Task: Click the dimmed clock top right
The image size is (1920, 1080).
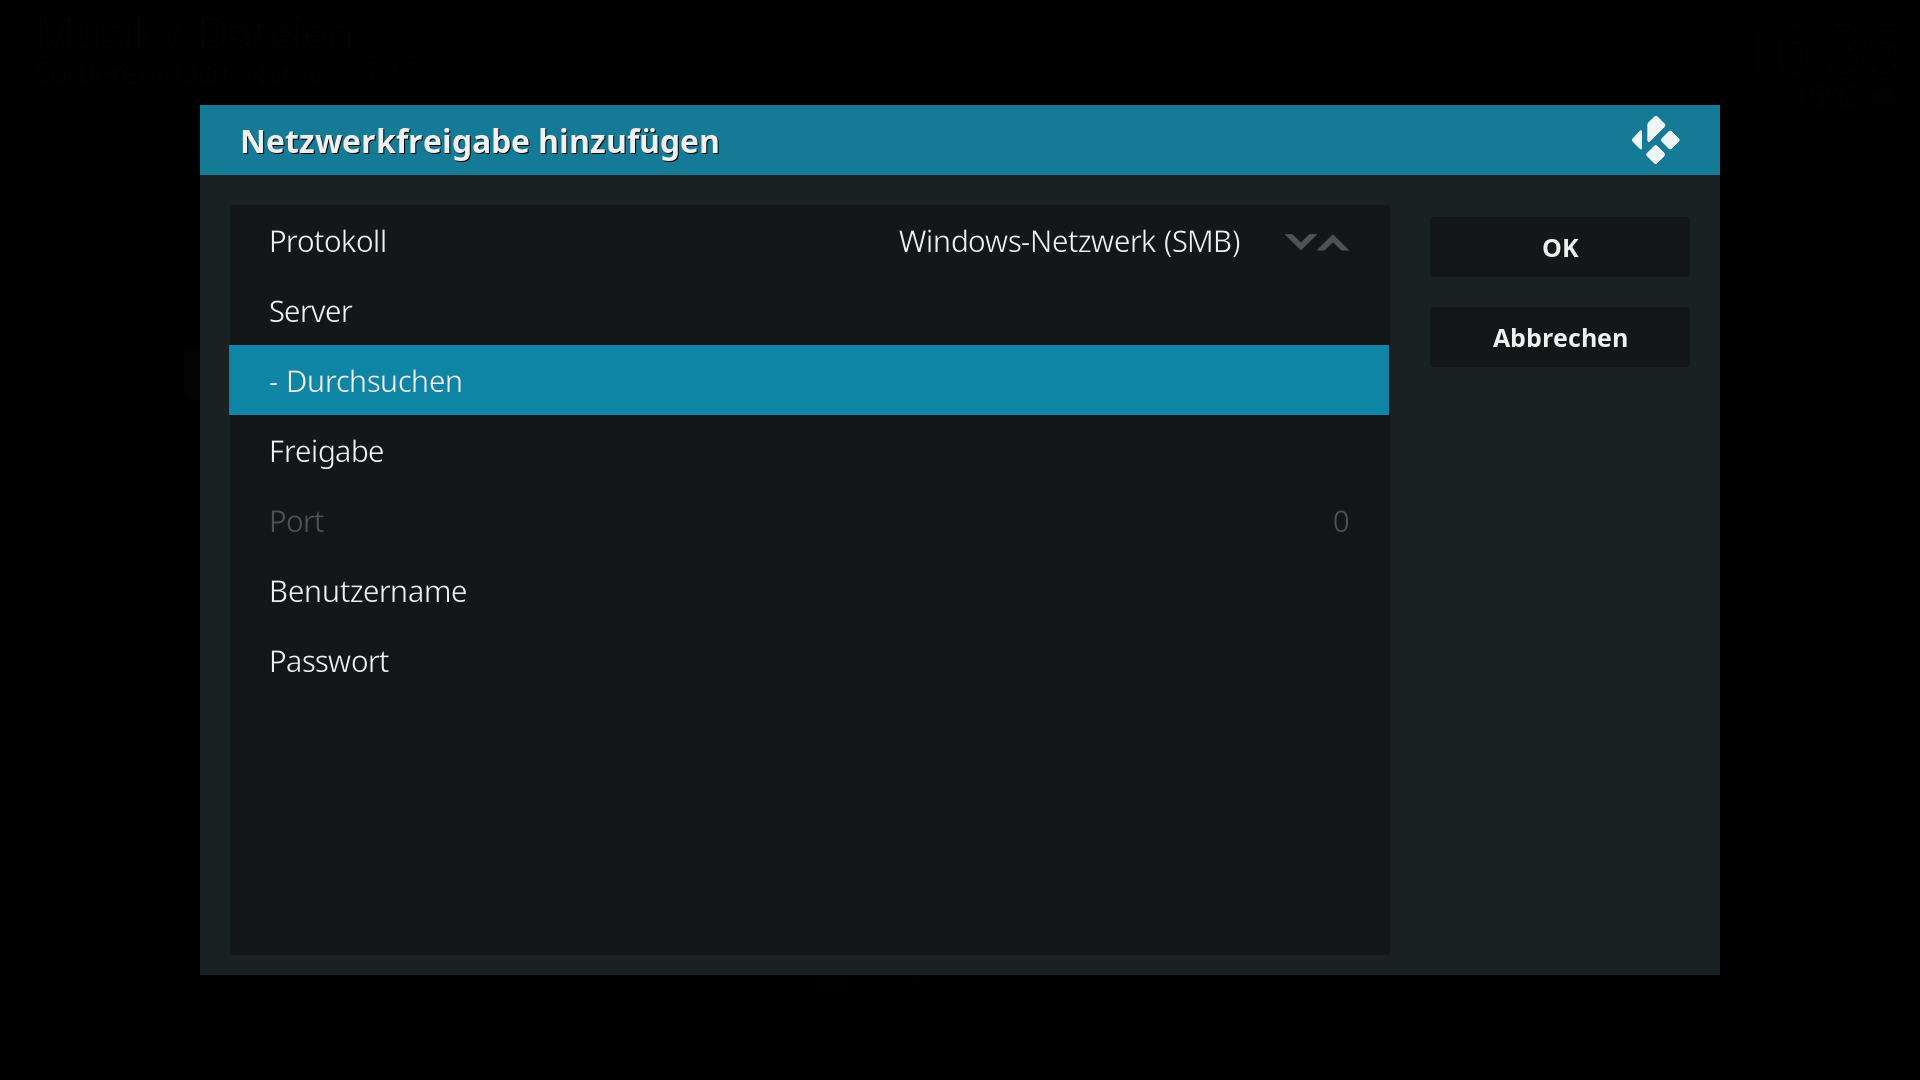Action: coord(1822,50)
